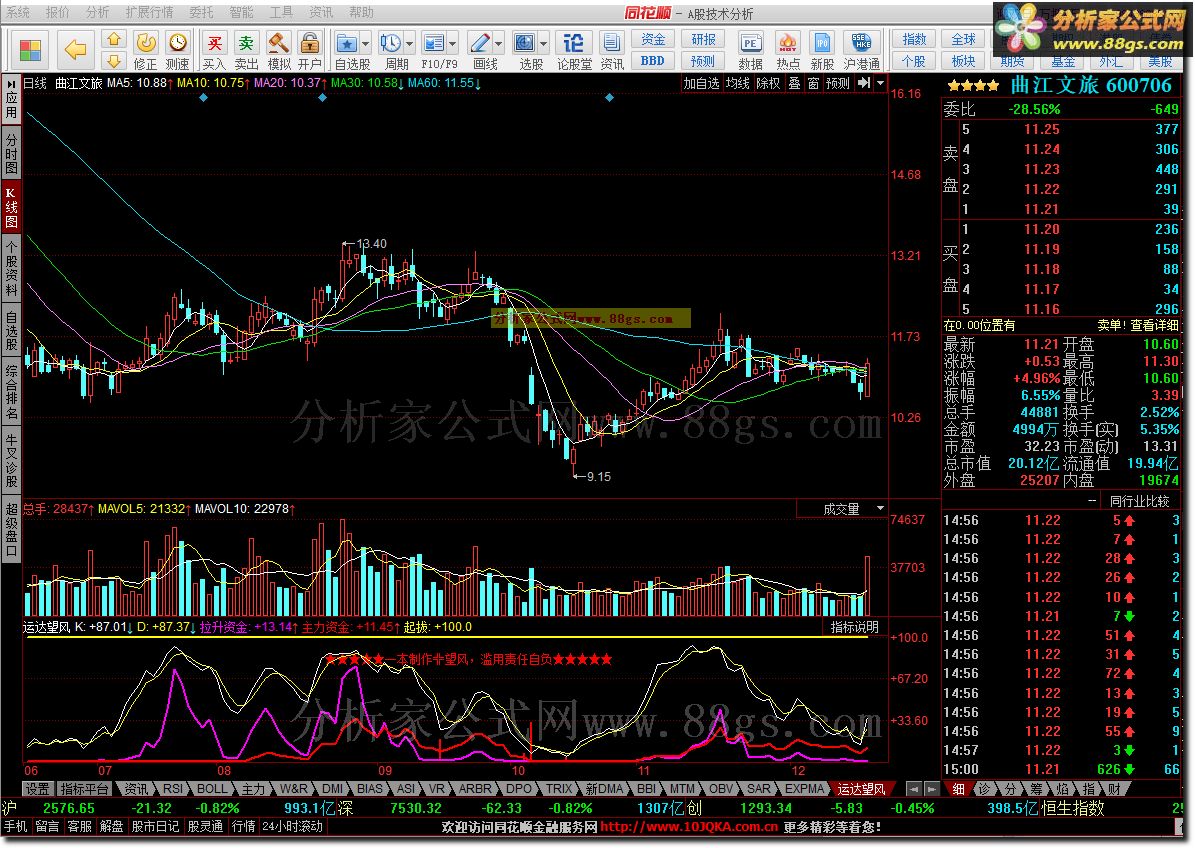
Task: Click the 指标说明 indicator description button
Action: coord(854,627)
